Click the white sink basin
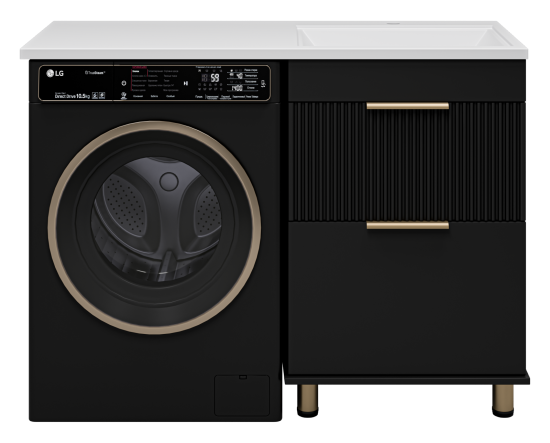550x443 pixels. coord(403,36)
